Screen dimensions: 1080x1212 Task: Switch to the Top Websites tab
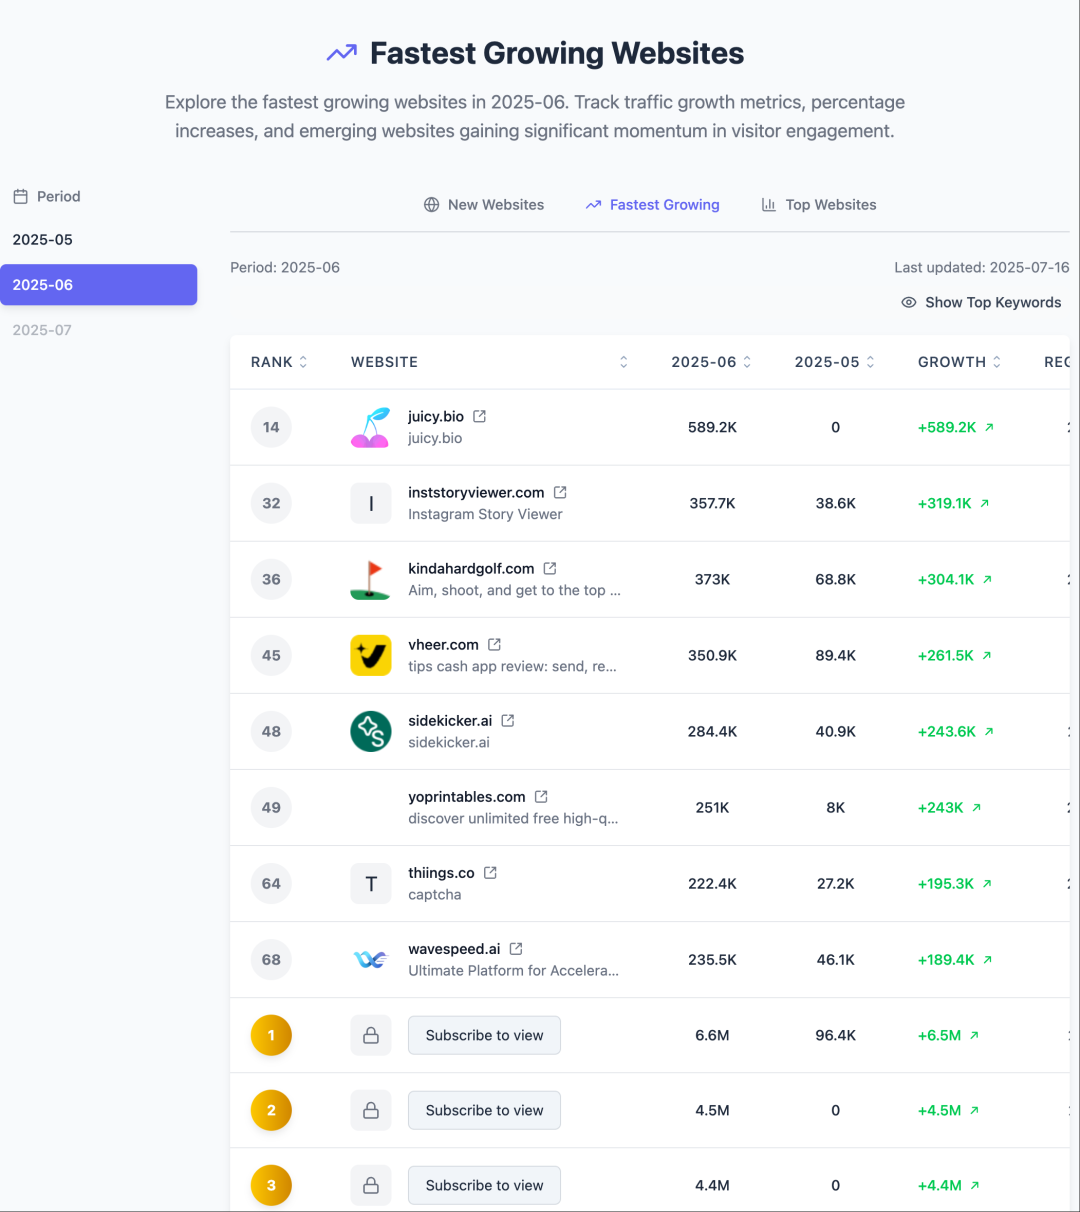coord(818,204)
